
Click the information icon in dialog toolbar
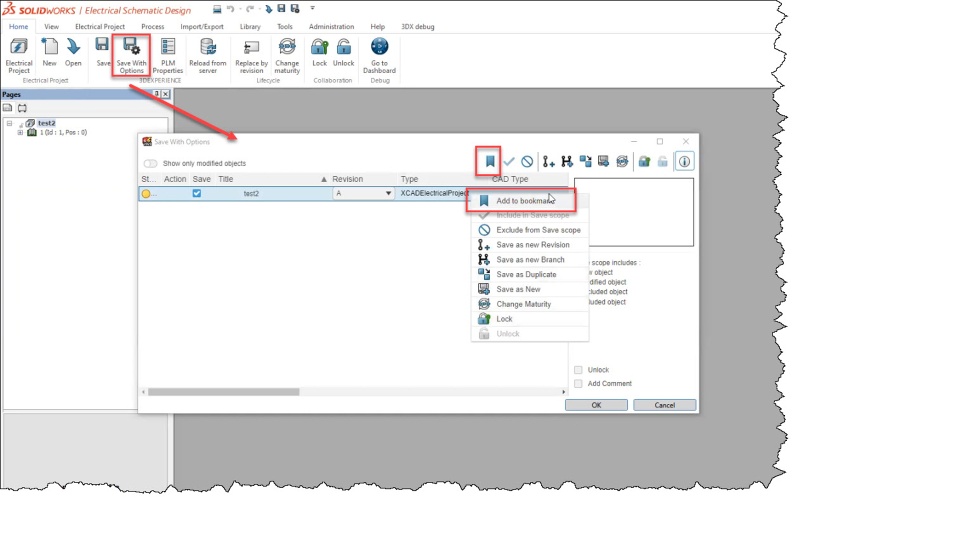684,162
